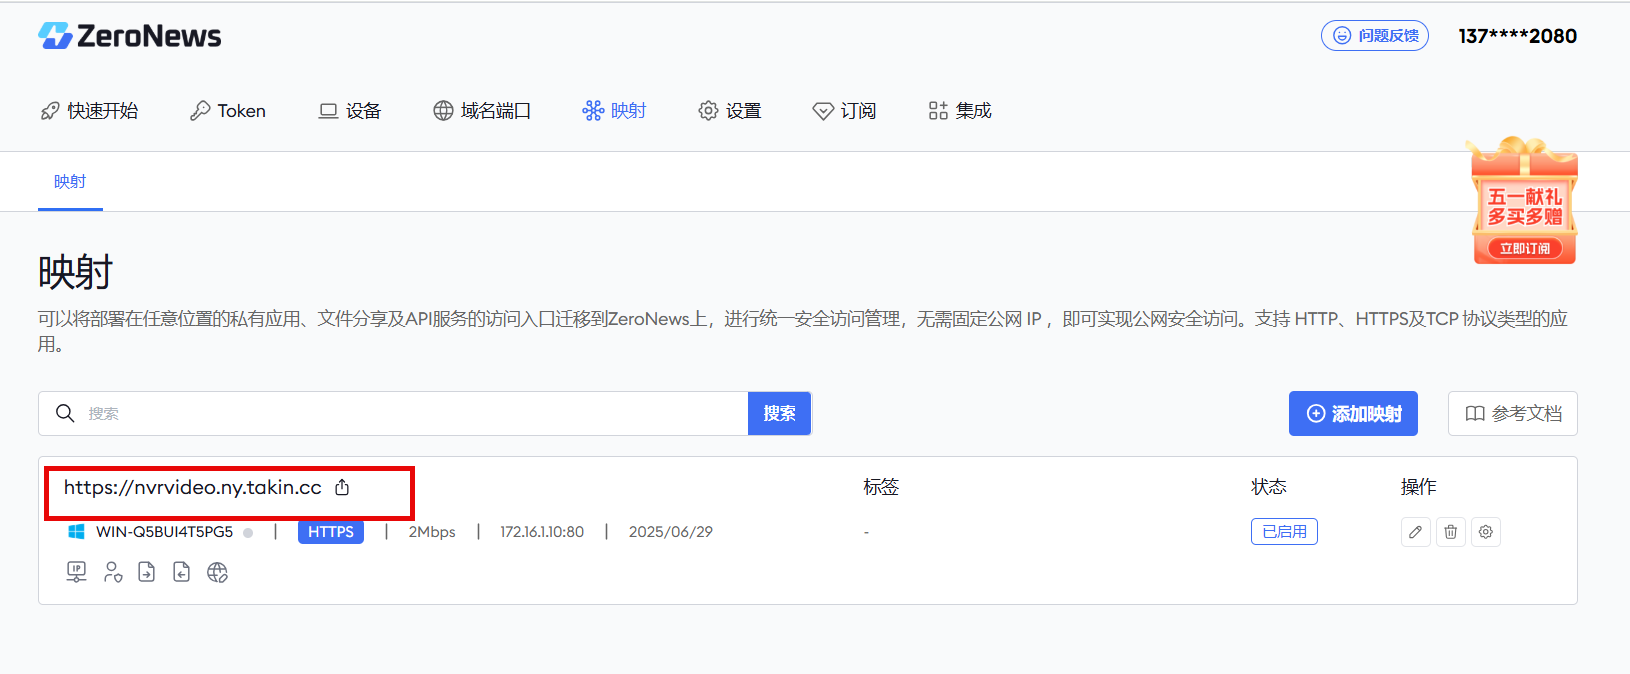Click the magnifier icon in the search box
This screenshot has height=674, width=1630.
tap(65, 413)
